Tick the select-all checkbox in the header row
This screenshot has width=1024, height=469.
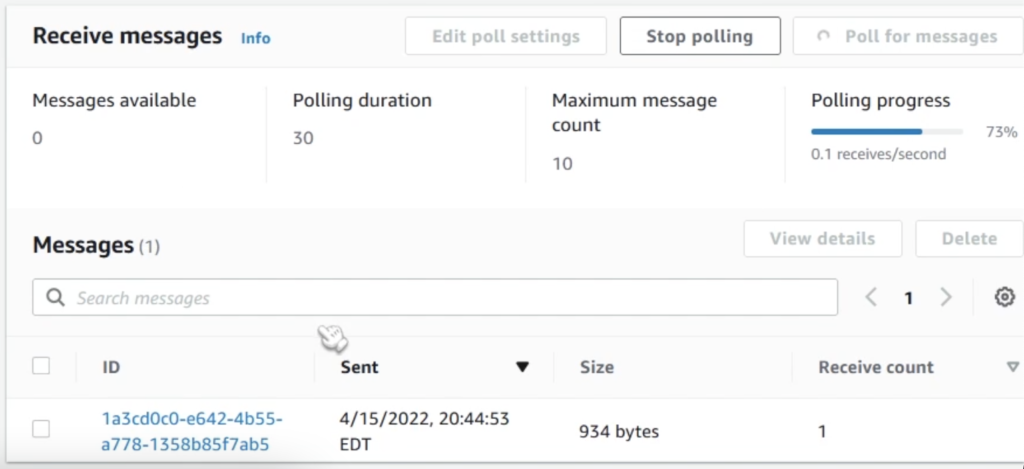tap(41, 366)
